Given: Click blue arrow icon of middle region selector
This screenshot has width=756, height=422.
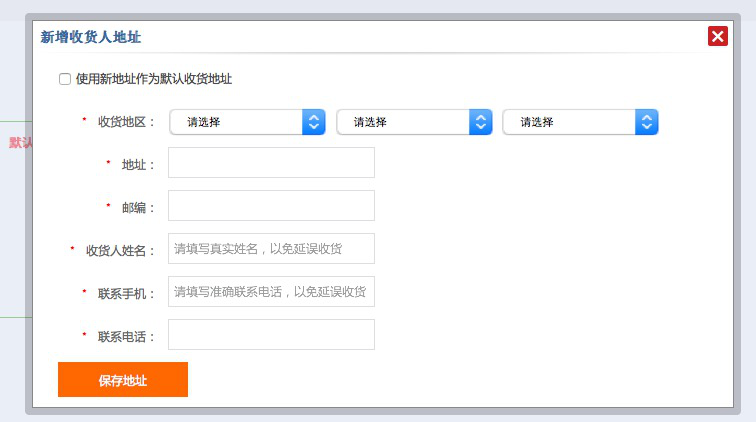Looking at the screenshot, I should 481,122.
